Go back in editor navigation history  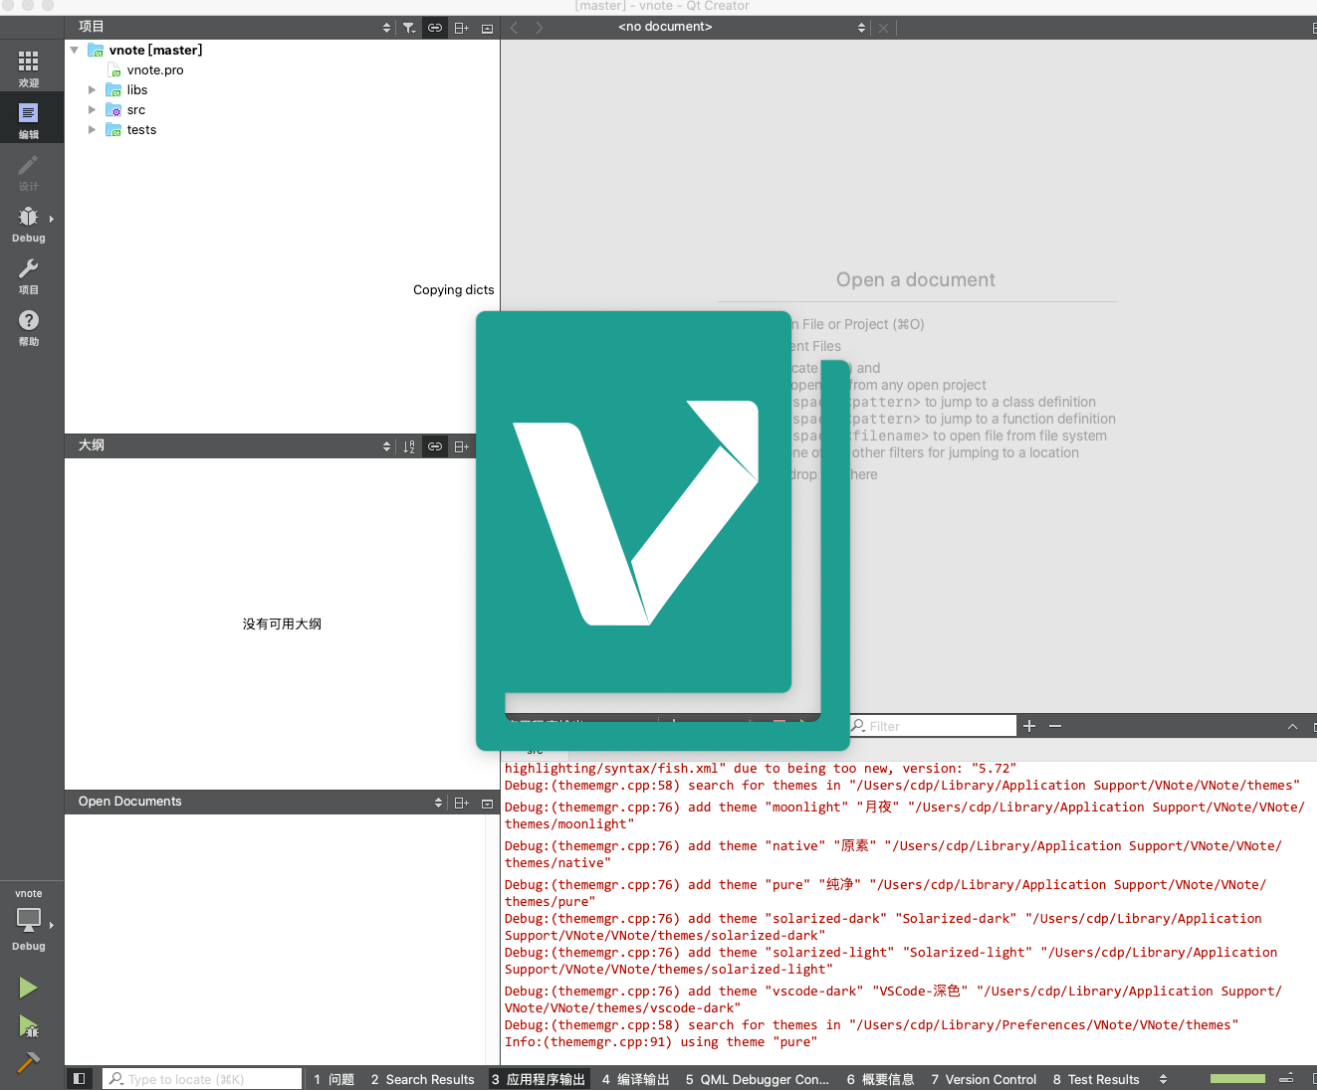point(514,28)
